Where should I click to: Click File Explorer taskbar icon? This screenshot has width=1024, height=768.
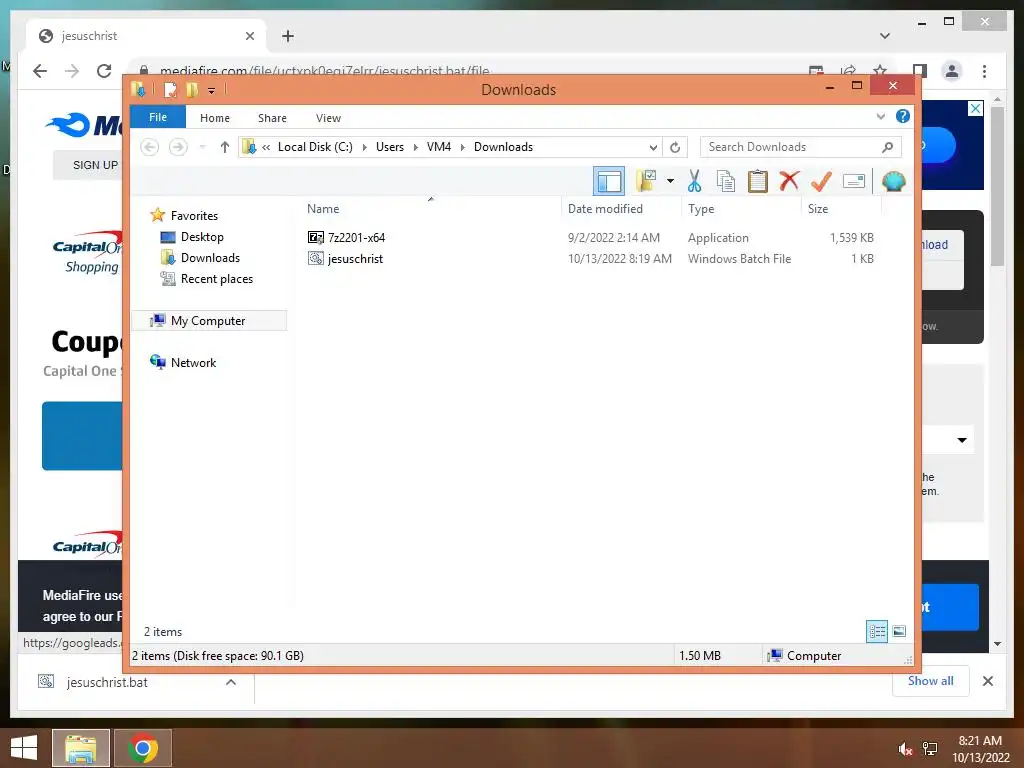click(81, 748)
